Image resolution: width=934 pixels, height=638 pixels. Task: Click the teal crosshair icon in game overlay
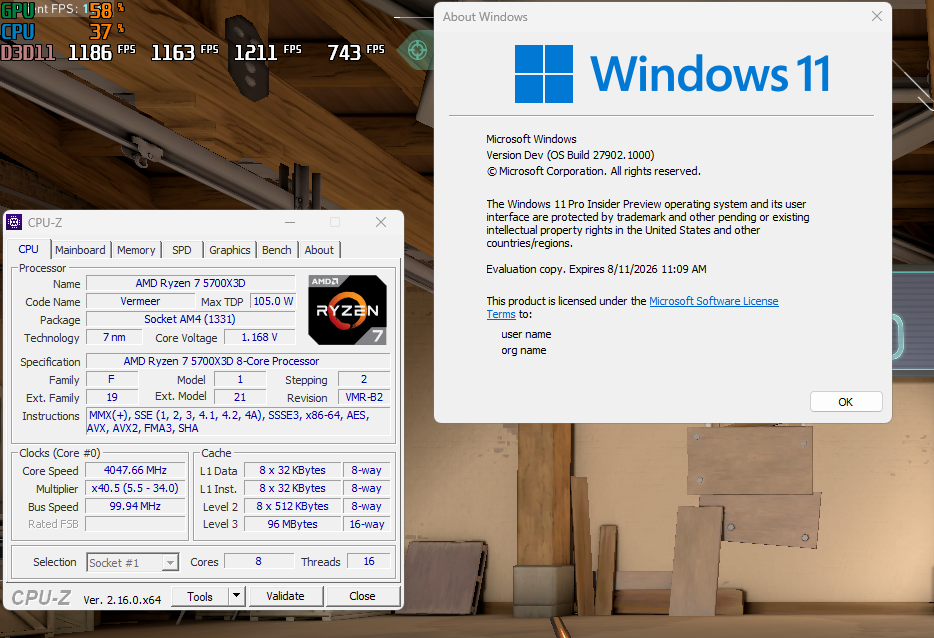417,48
